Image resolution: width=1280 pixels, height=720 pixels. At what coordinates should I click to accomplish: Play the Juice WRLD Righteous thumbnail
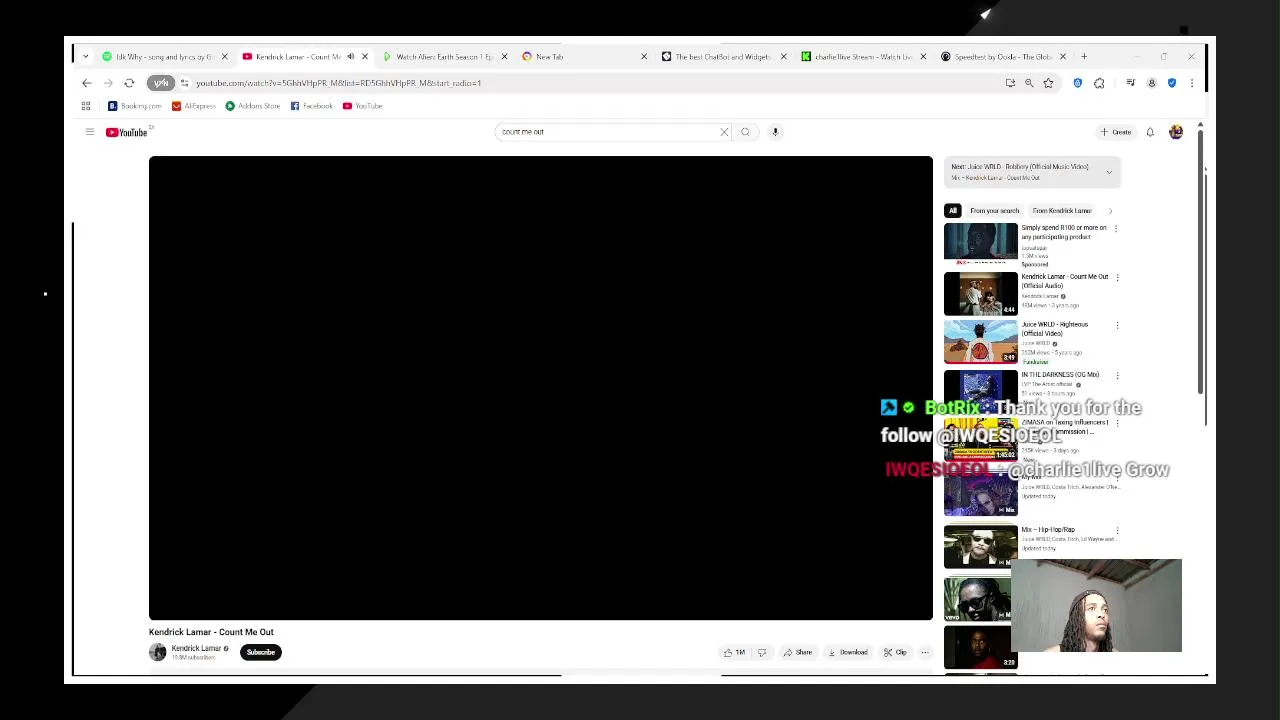click(x=981, y=341)
